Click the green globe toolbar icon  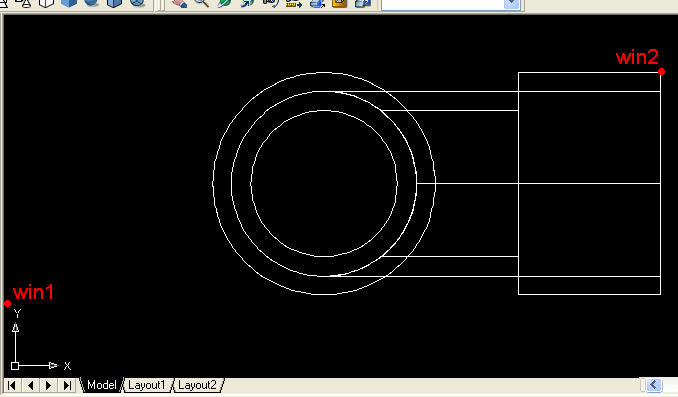click(224, 3)
